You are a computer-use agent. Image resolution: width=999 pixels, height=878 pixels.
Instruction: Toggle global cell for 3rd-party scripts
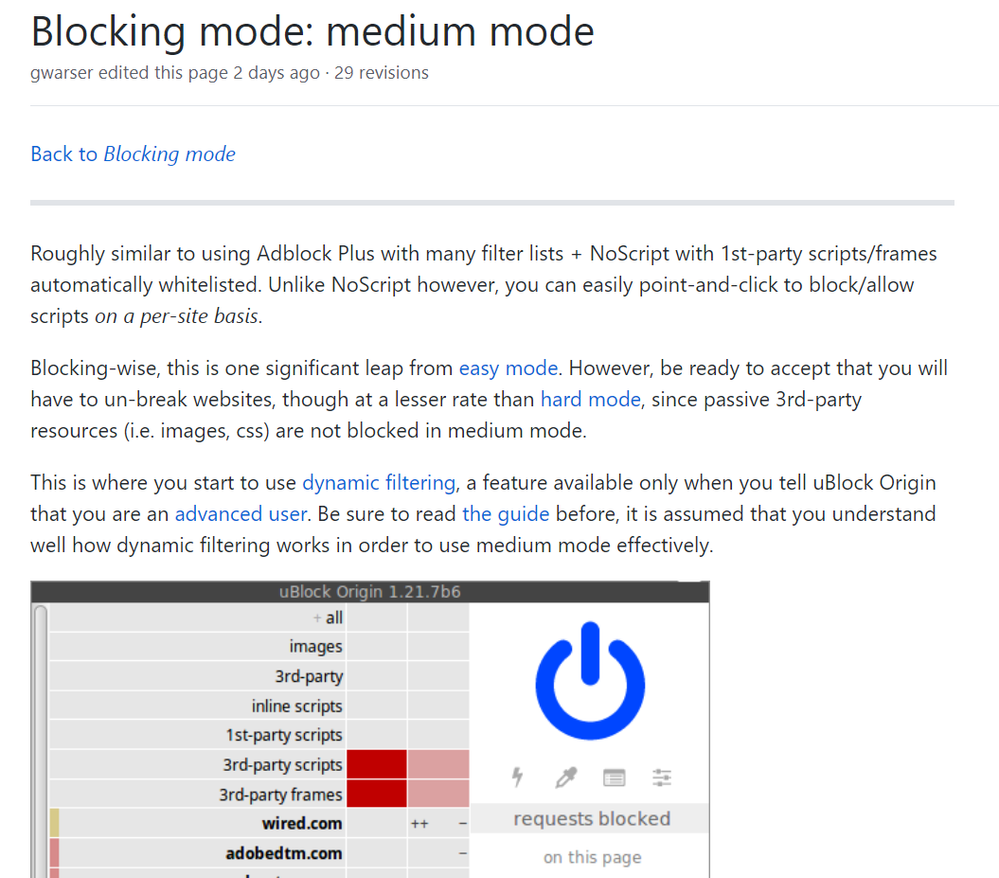(377, 765)
